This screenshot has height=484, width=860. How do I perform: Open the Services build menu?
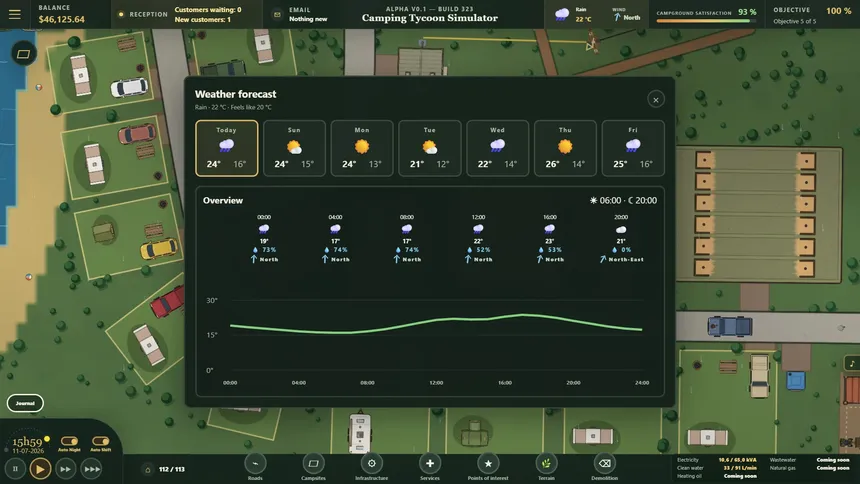coord(429,464)
